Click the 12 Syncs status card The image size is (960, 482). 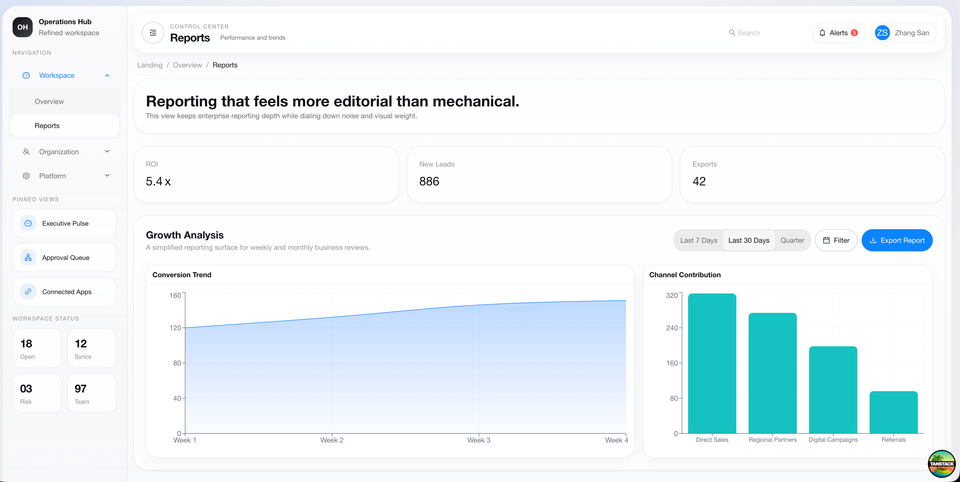click(x=92, y=348)
